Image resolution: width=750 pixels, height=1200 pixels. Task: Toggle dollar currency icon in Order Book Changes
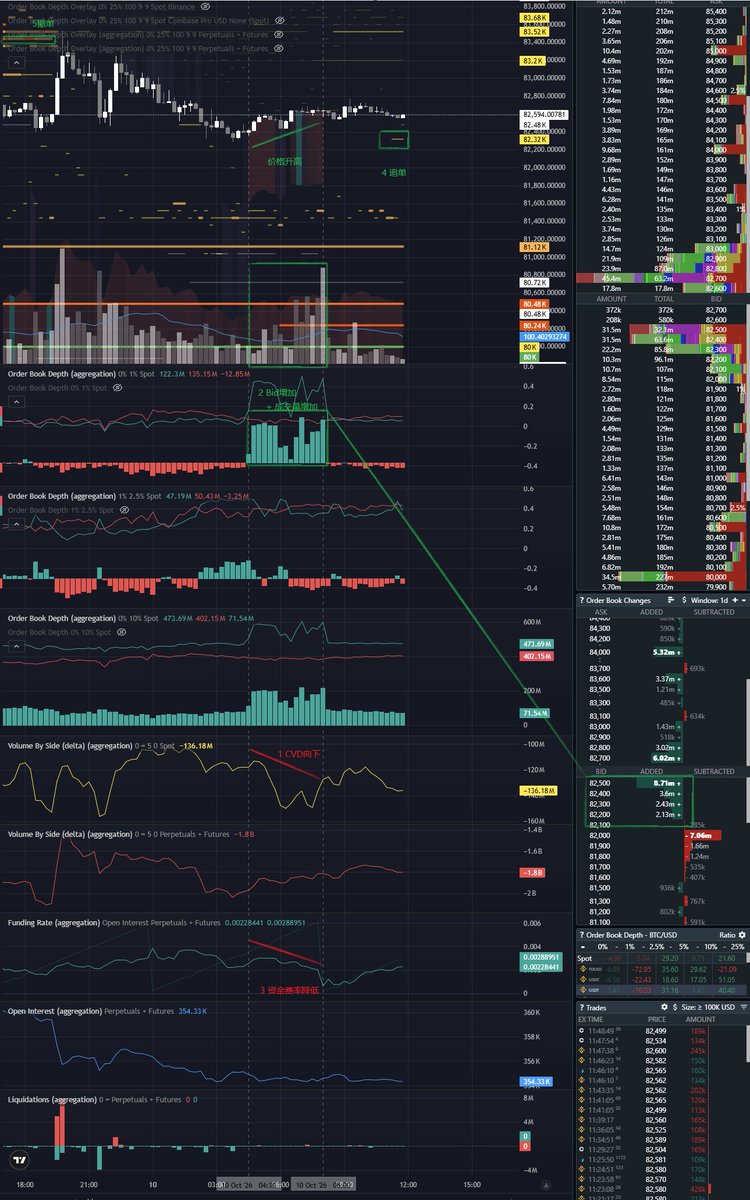pos(683,600)
